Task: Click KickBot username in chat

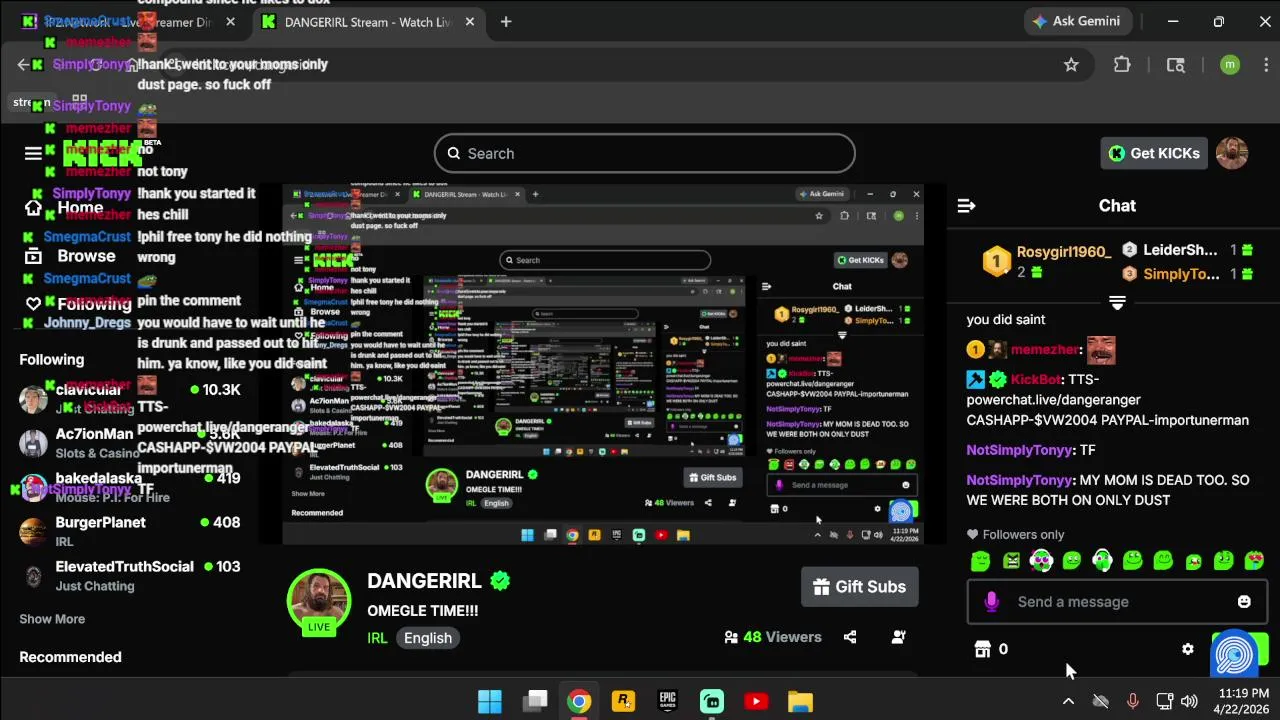Action: [1035, 379]
